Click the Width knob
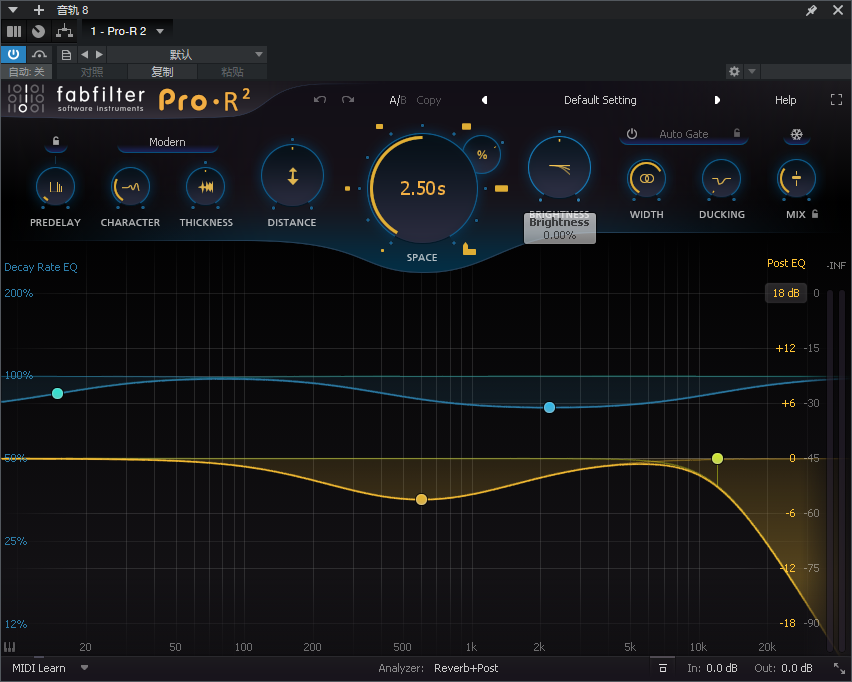 [647, 179]
